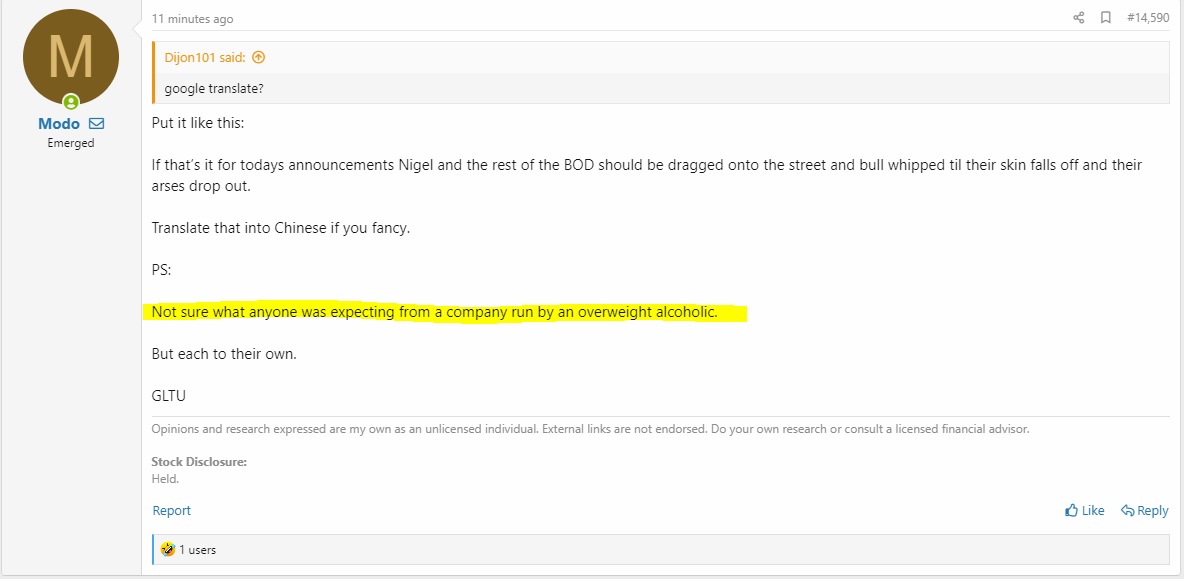Click the 'Stock Disclosure:' label

(199, 462)
